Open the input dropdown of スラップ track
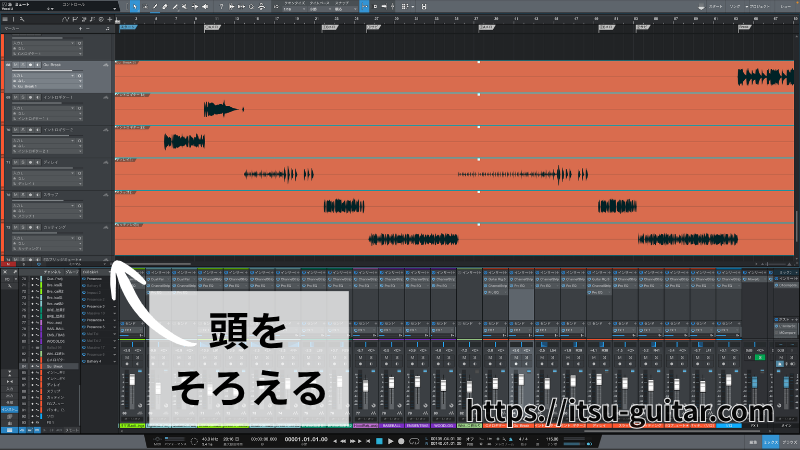This screenshot has height=450, width=800. tap(44, 206)
